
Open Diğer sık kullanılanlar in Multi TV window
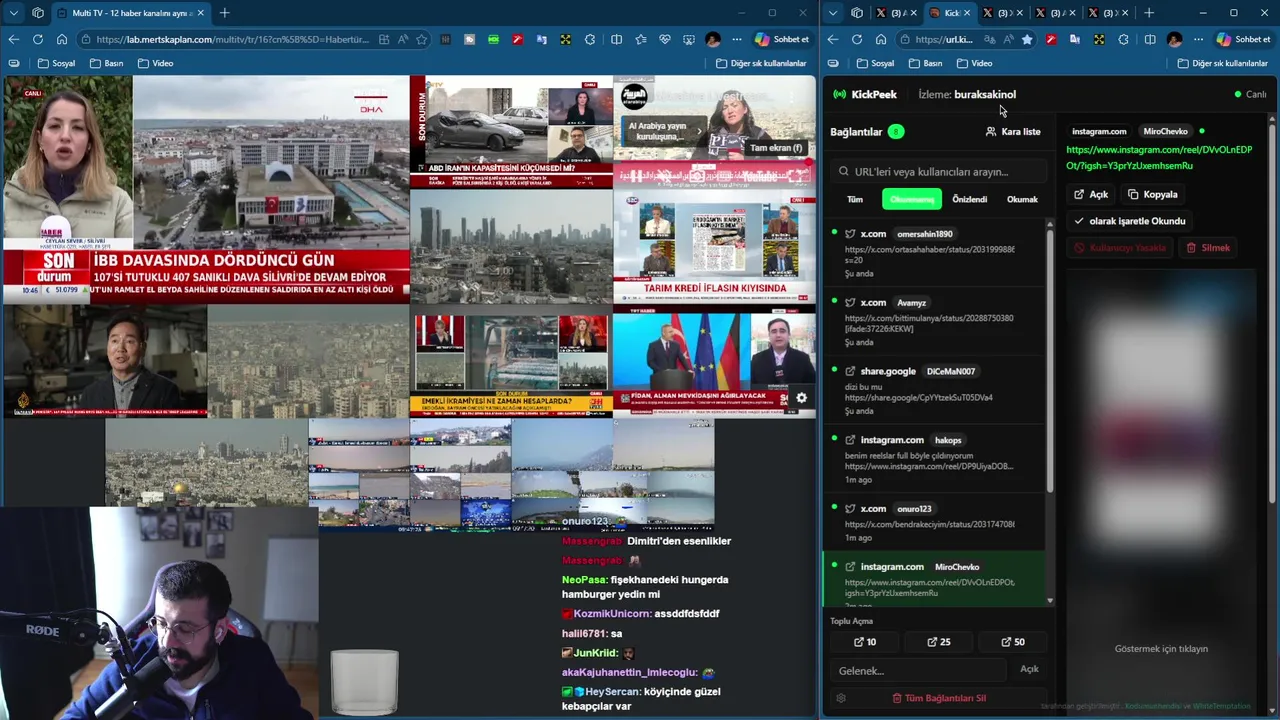tap(761, 63)
